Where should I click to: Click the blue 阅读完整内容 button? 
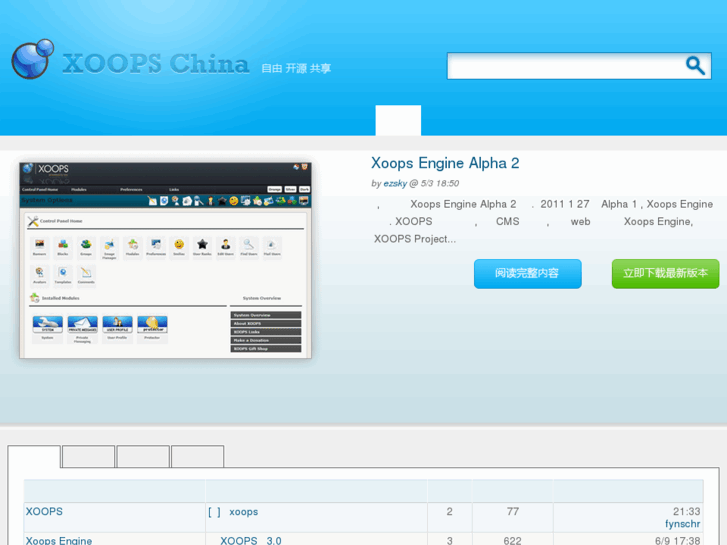pyautogui.click(x=528, y=274)
